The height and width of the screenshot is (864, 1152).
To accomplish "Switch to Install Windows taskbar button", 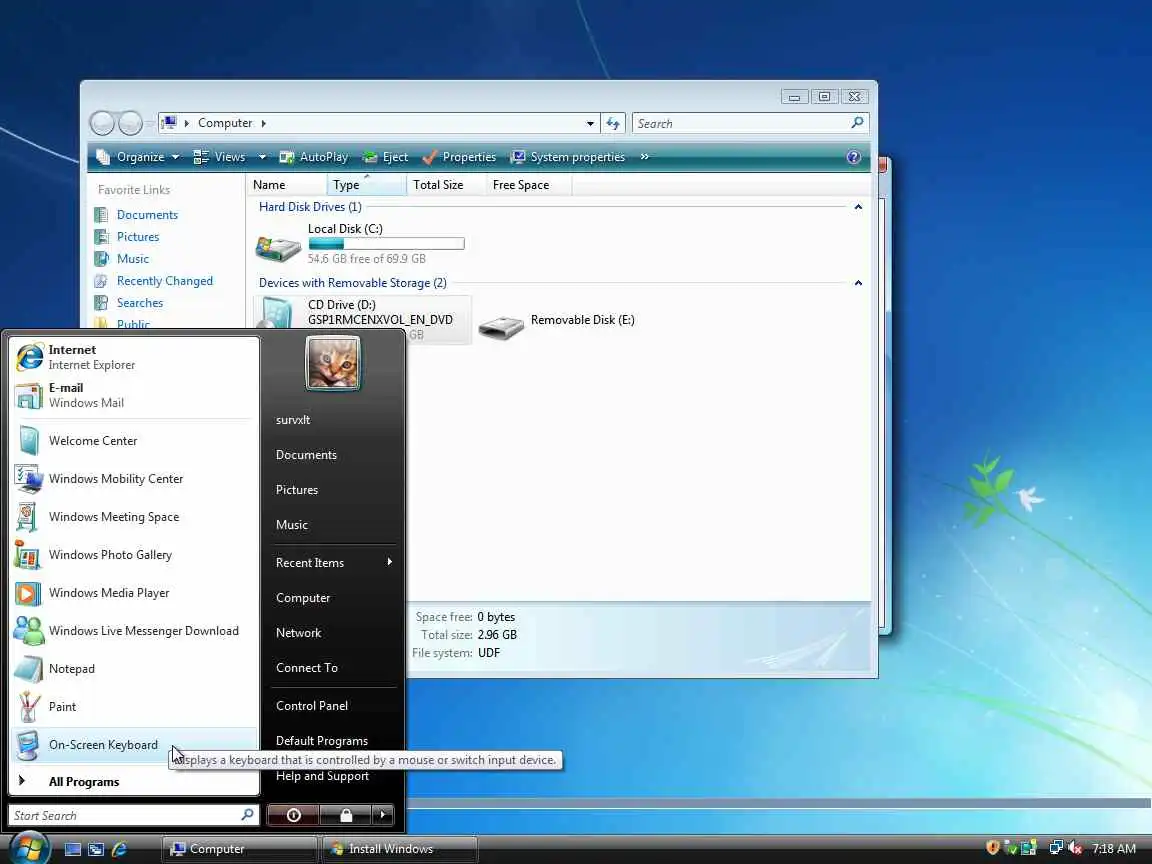I will tap(400, 849).
